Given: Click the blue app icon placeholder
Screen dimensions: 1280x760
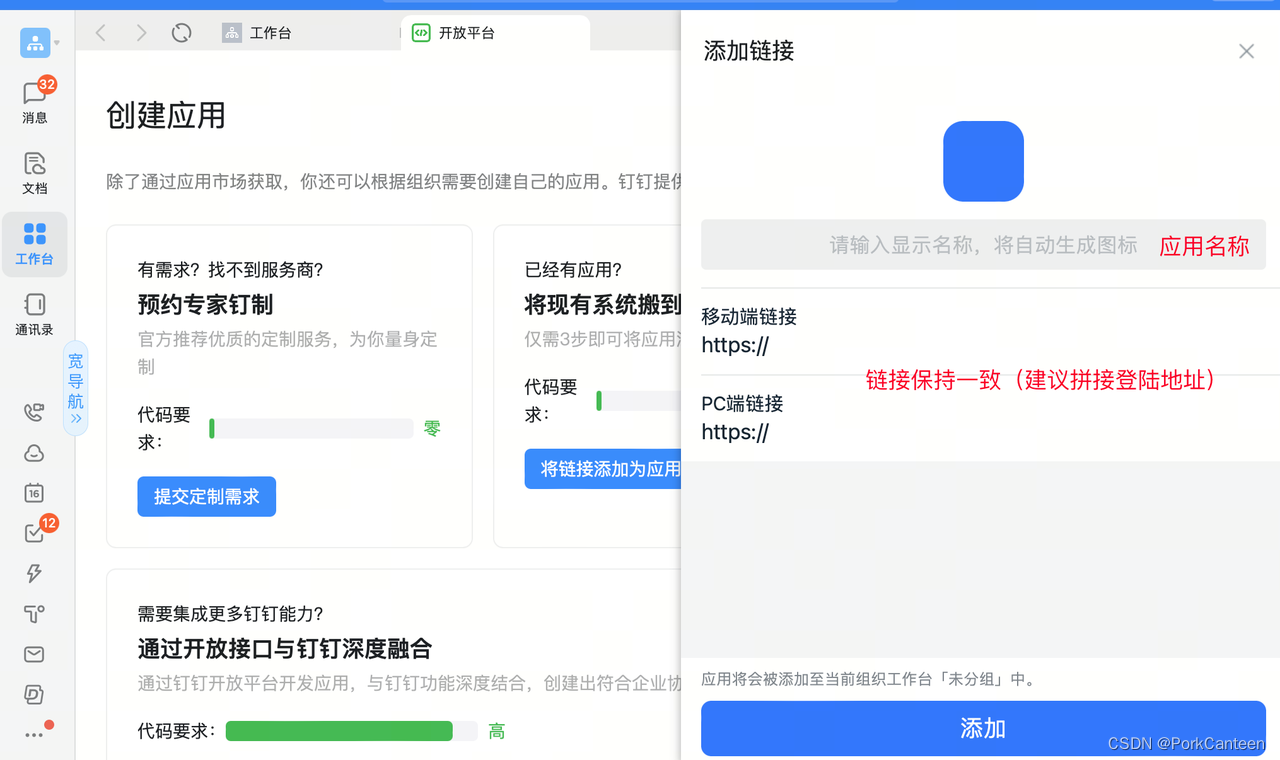Looking at the screenshot, I should (x=983, y=161).
